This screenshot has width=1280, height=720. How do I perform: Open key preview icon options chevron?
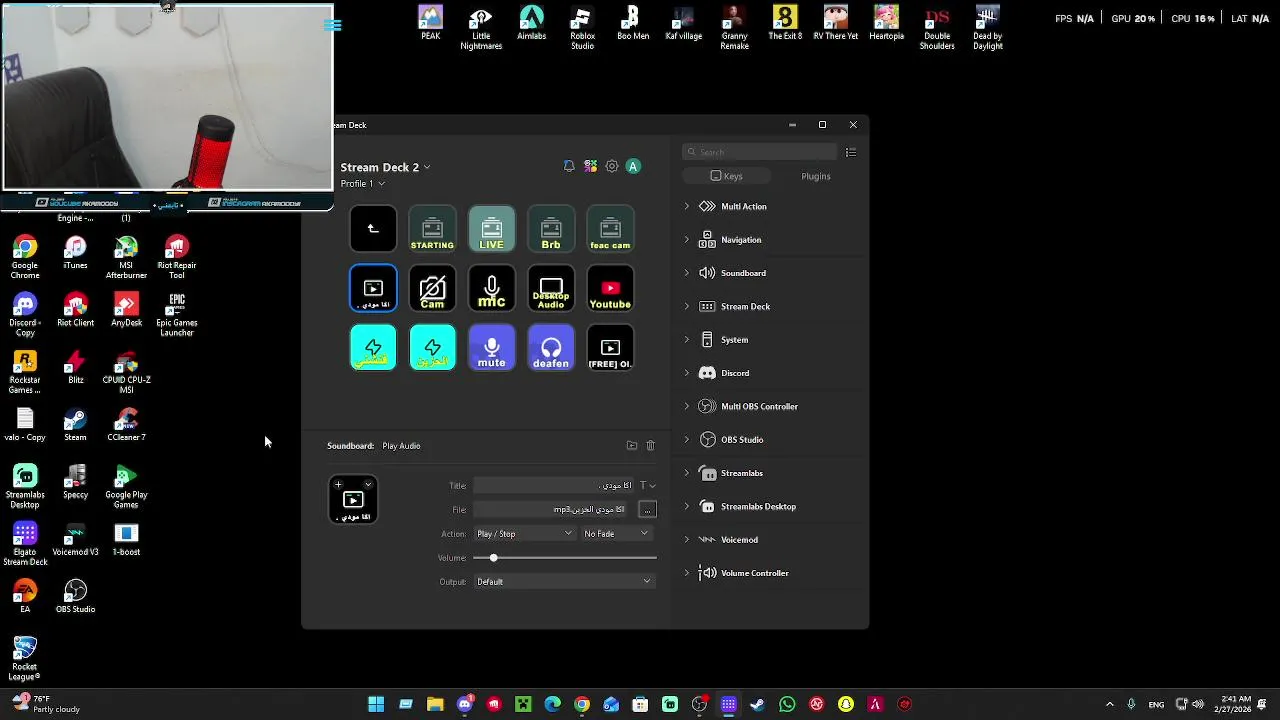[x=368, y=485]
